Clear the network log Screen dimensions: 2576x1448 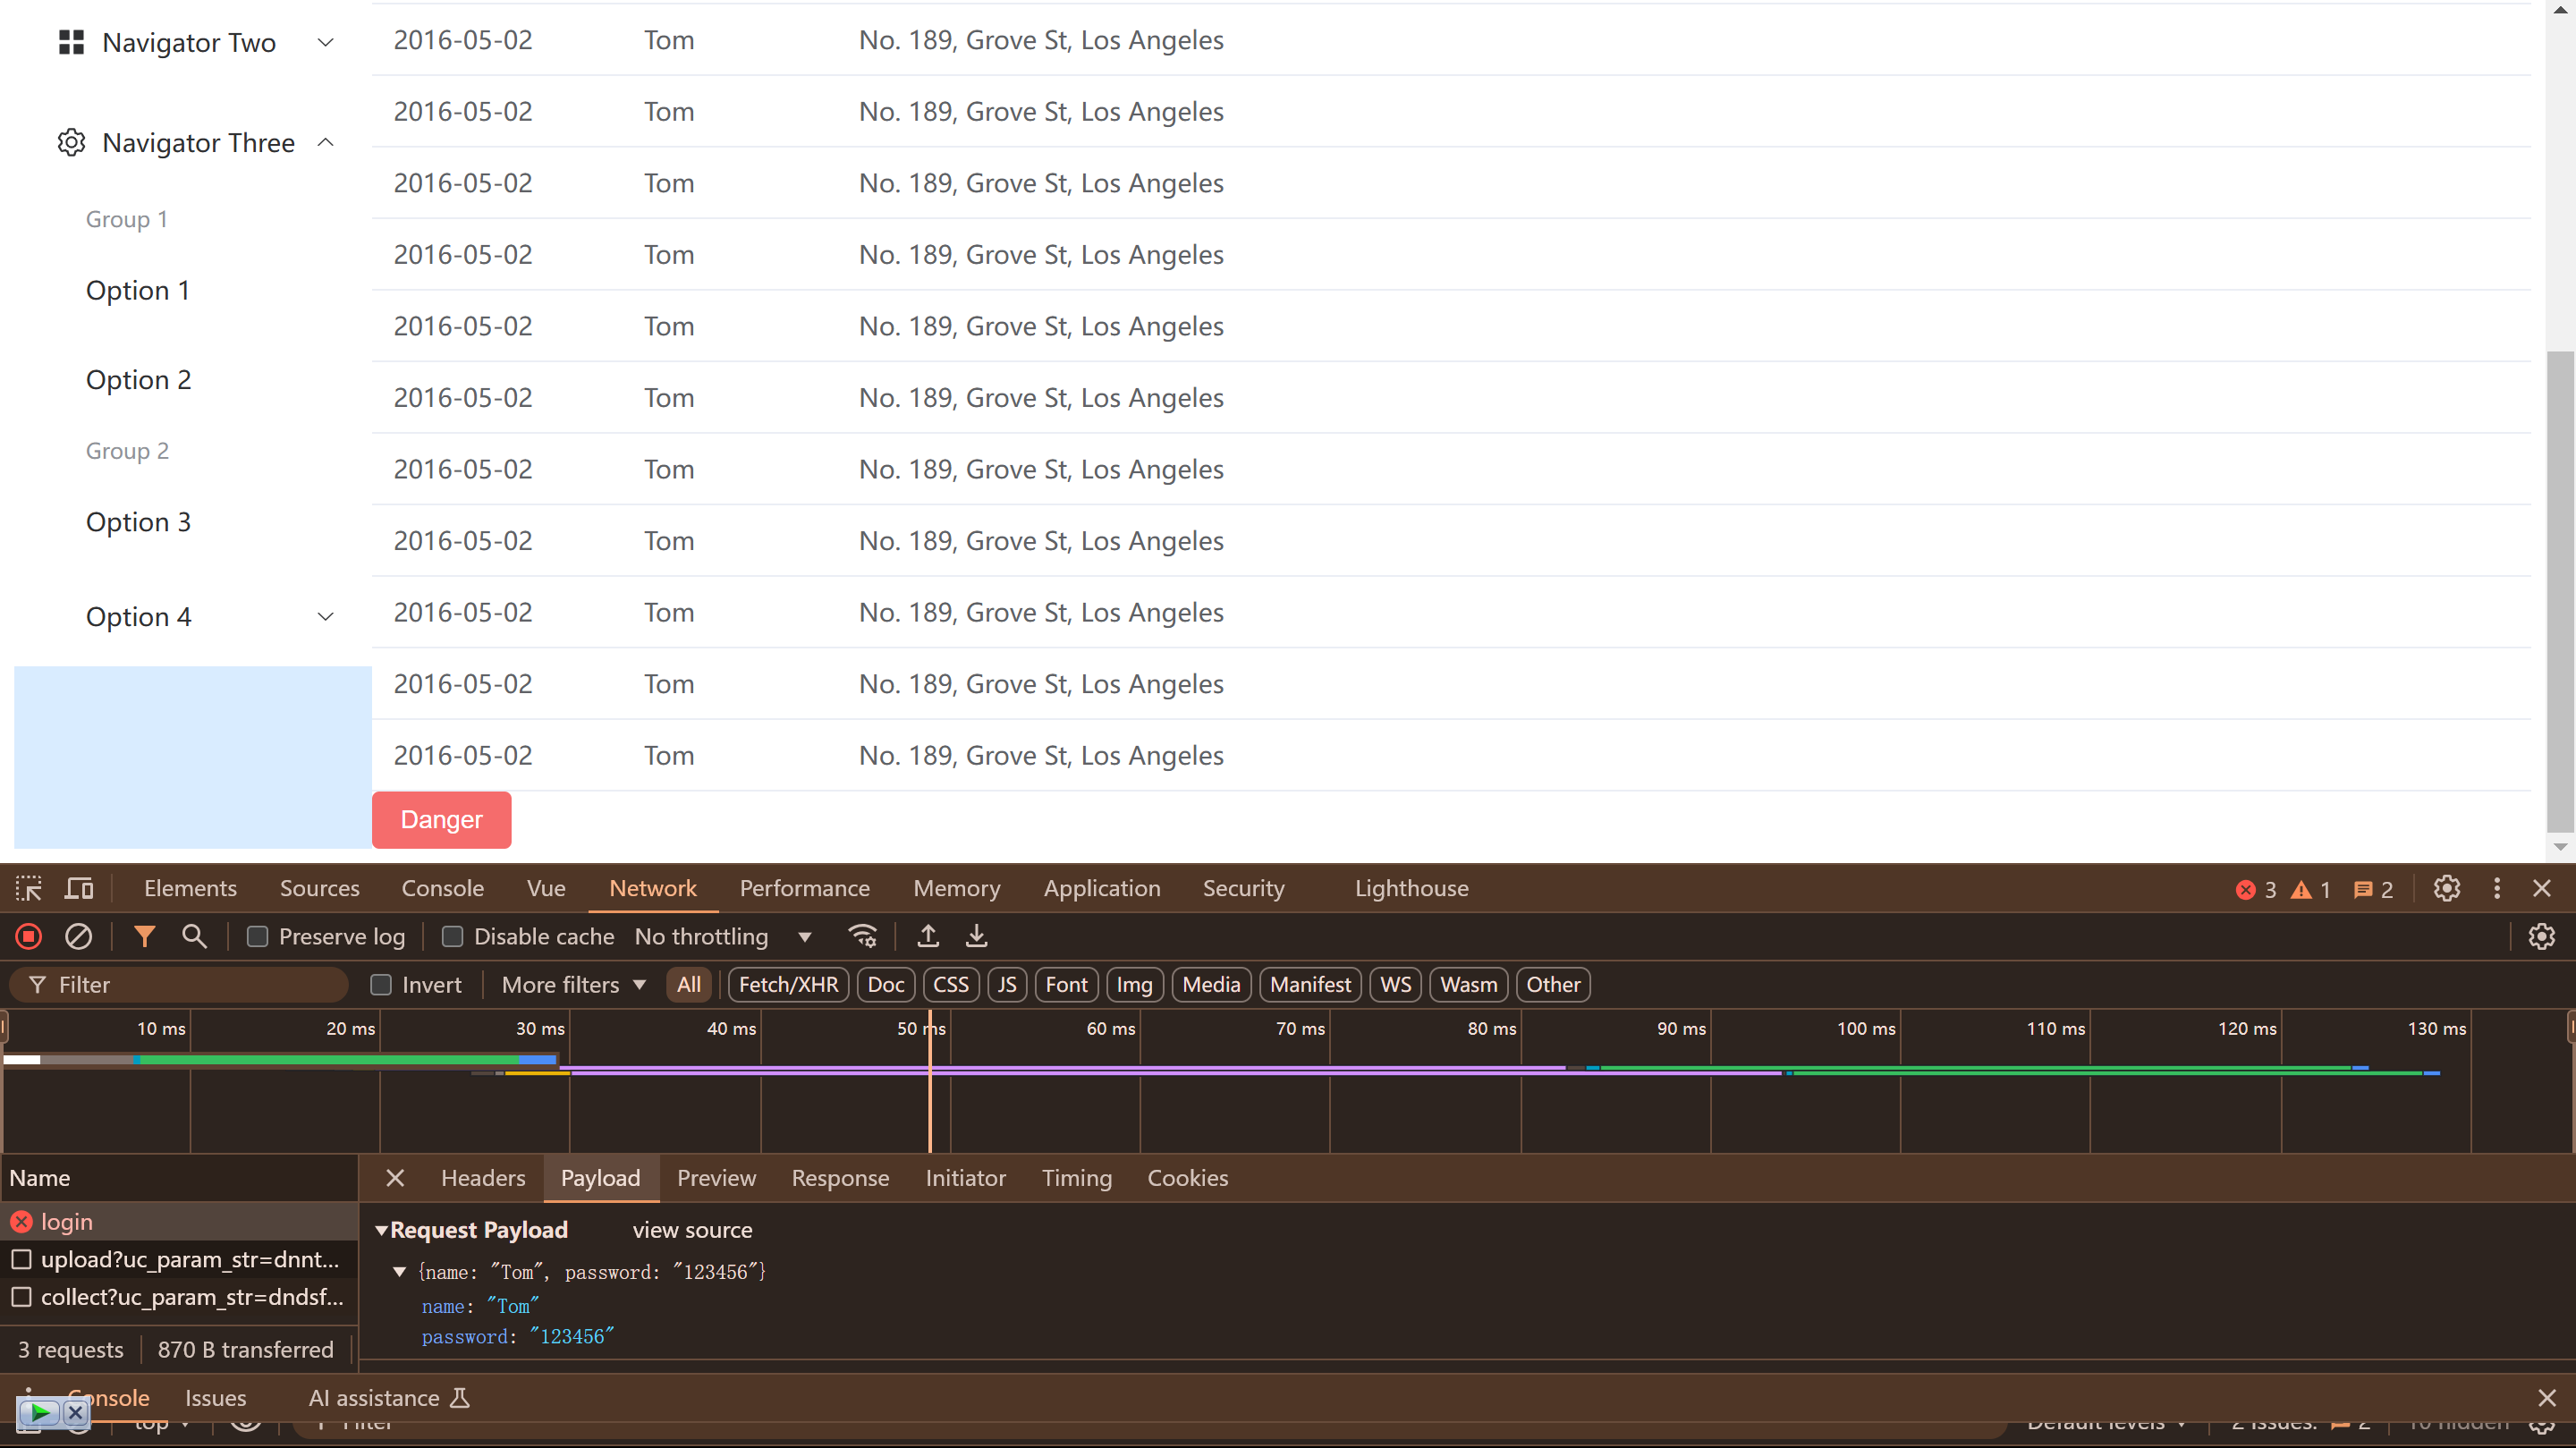pyautogui.click(x=78, y=936)
